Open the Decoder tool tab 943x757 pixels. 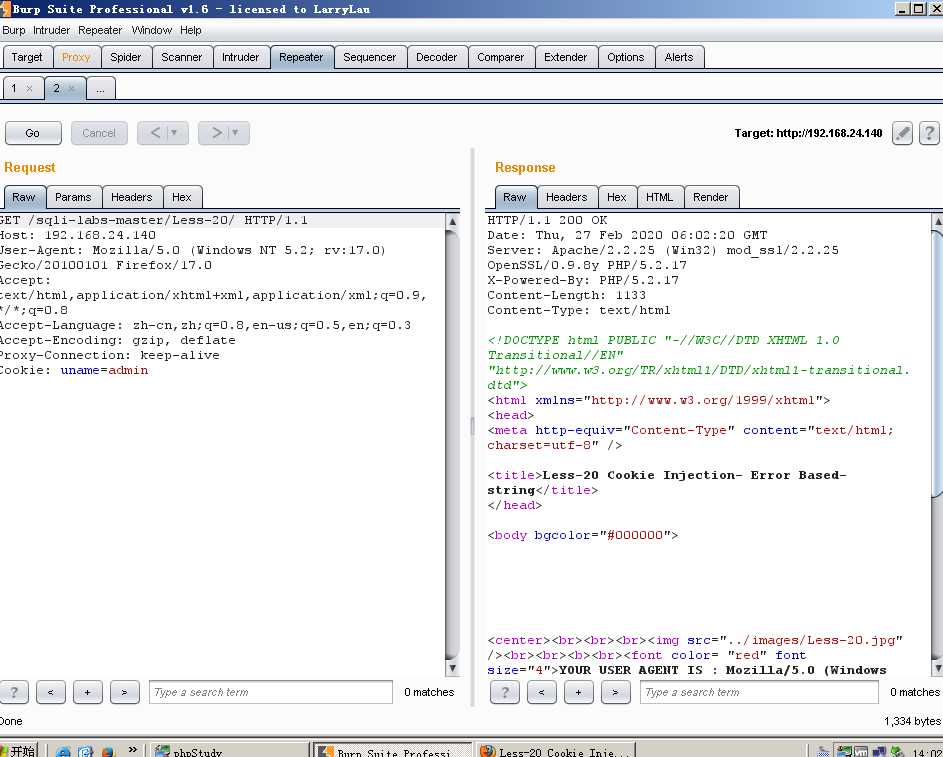pyautogui.click(x=436, y=57)
